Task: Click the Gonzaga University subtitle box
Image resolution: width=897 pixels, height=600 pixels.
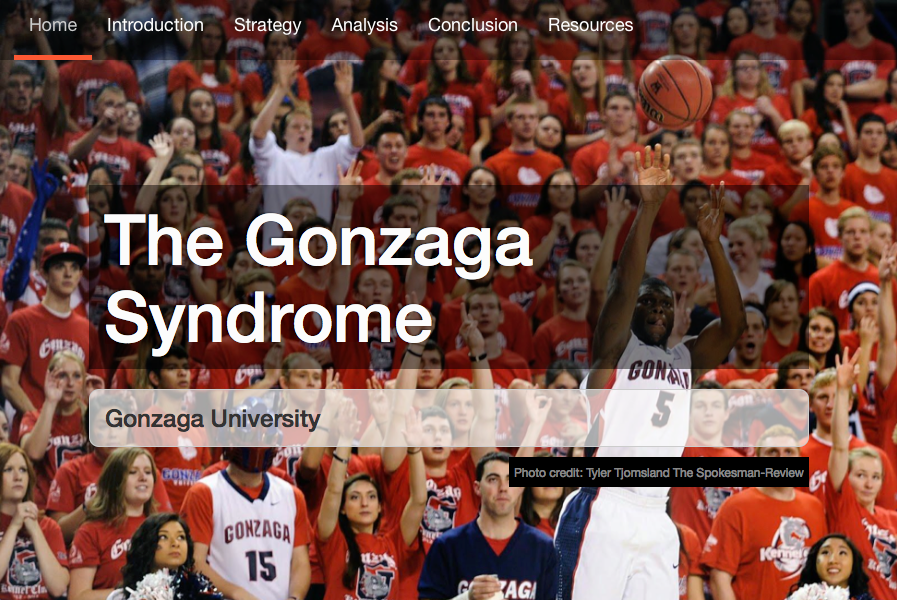Action: [448, 418]
